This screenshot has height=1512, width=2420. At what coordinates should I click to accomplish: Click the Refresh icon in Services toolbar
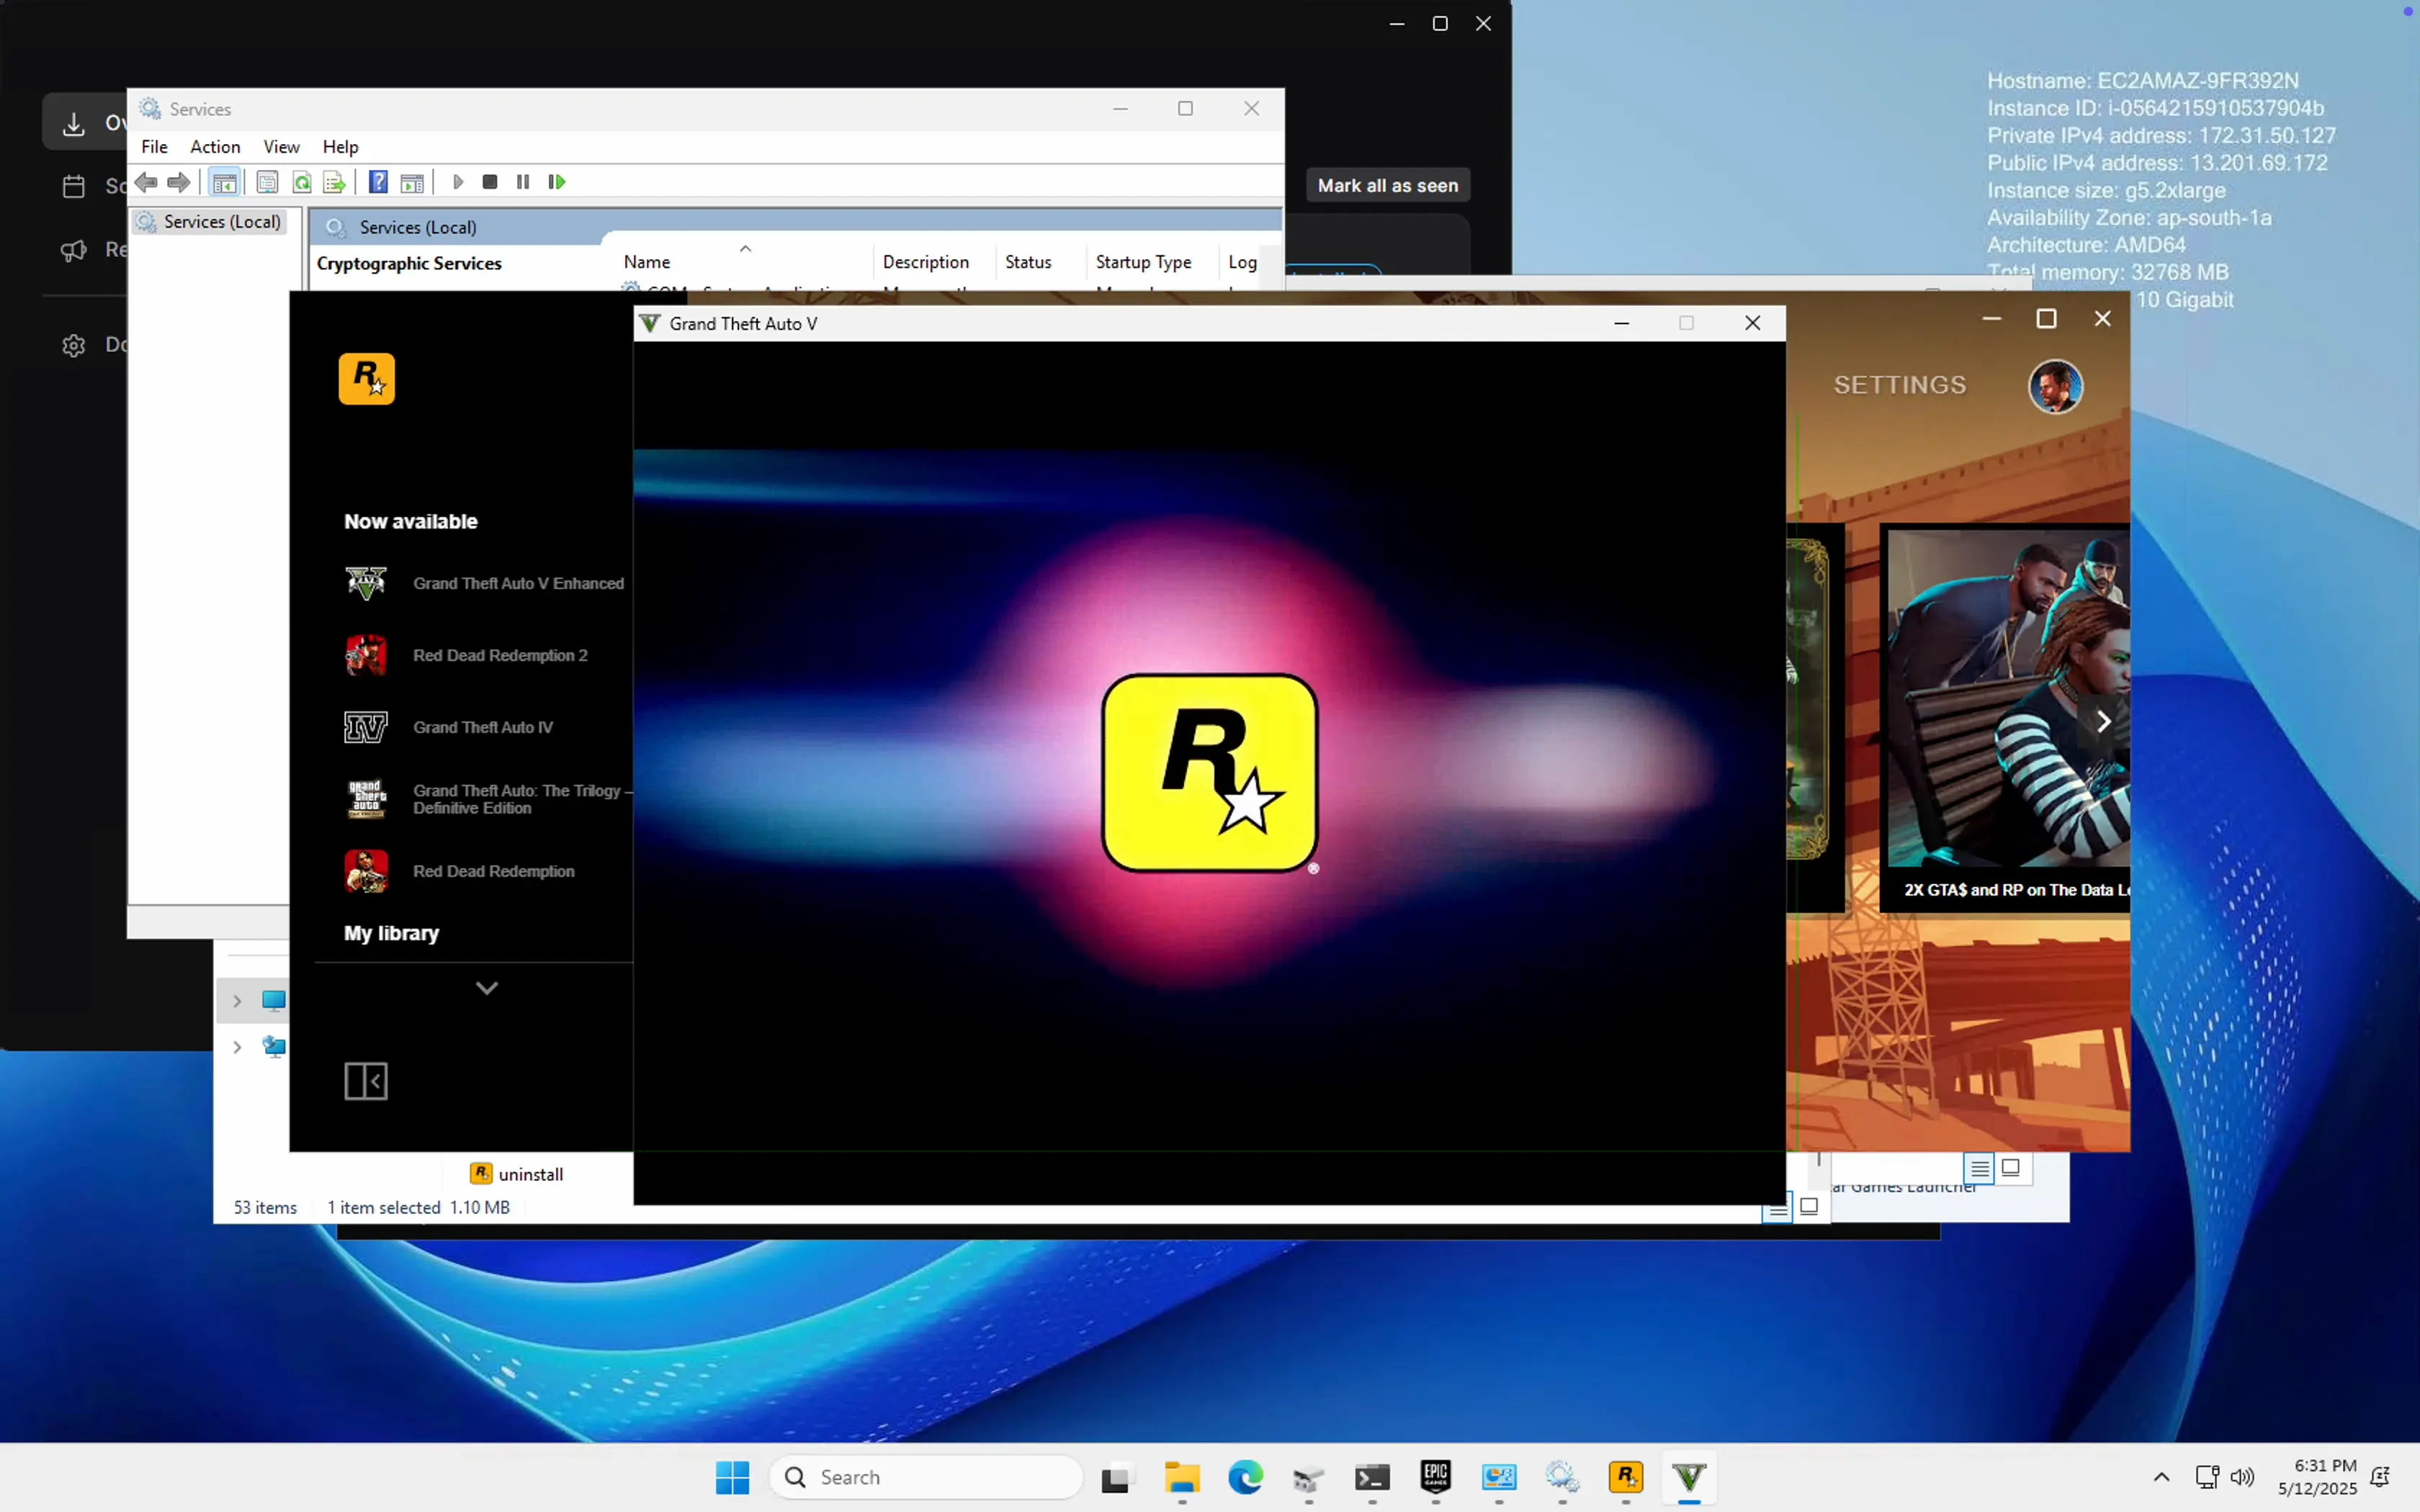click(302, 182)
